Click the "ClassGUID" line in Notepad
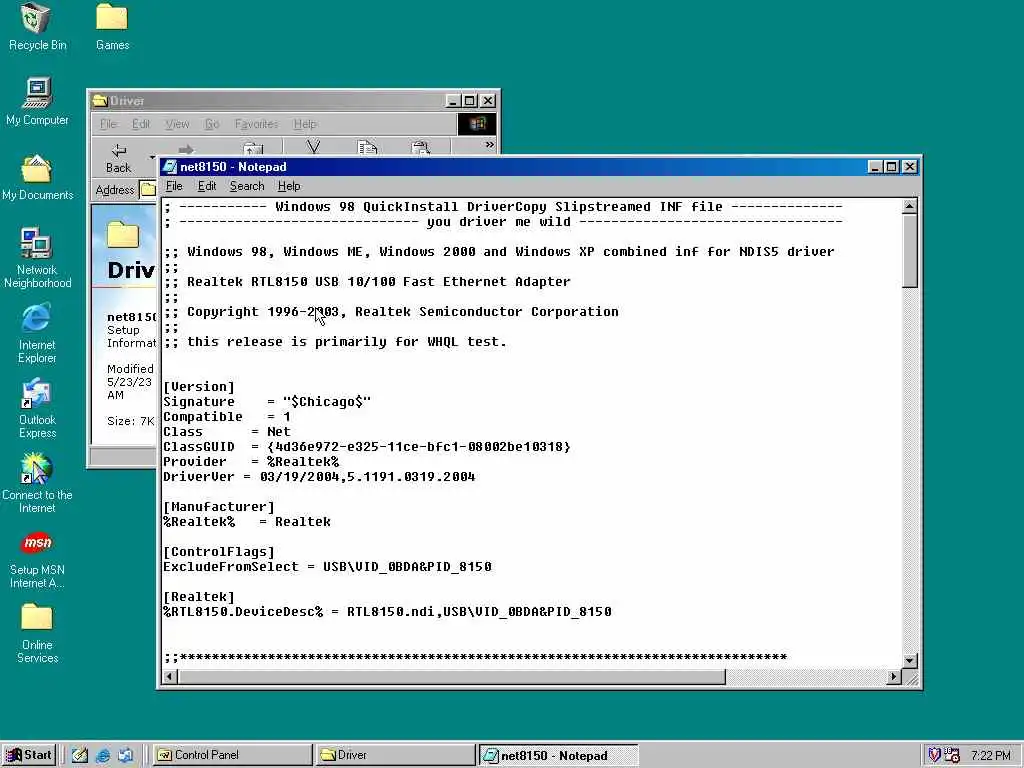This screenshot has height=768, width=1024. click(x=367, y=447)
